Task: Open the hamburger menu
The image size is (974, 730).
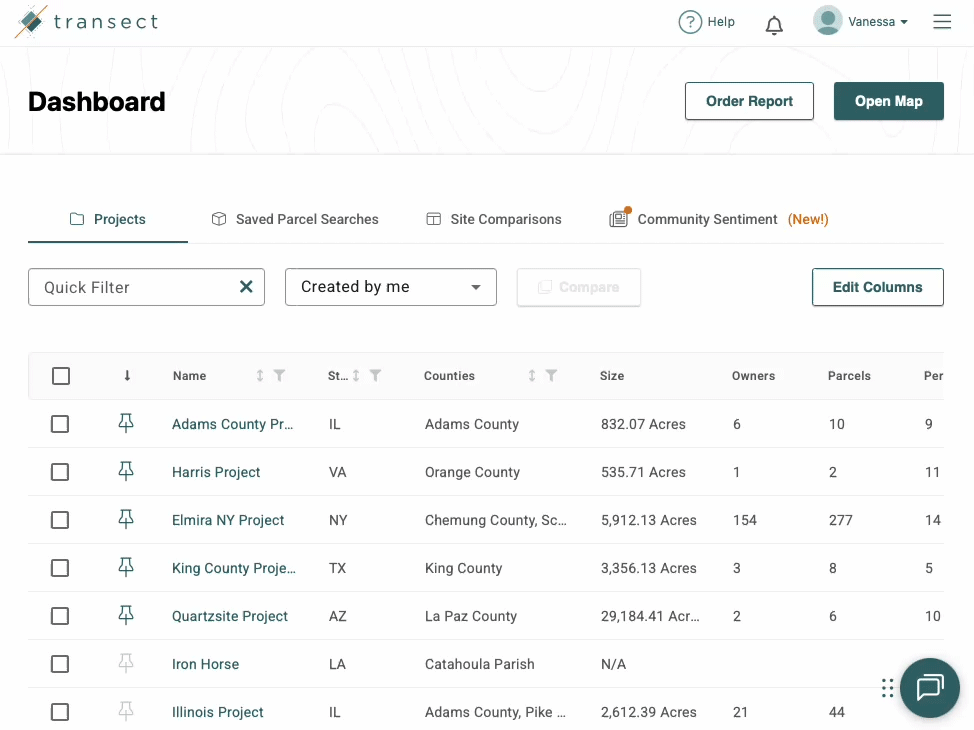Action: coord(942,22)
